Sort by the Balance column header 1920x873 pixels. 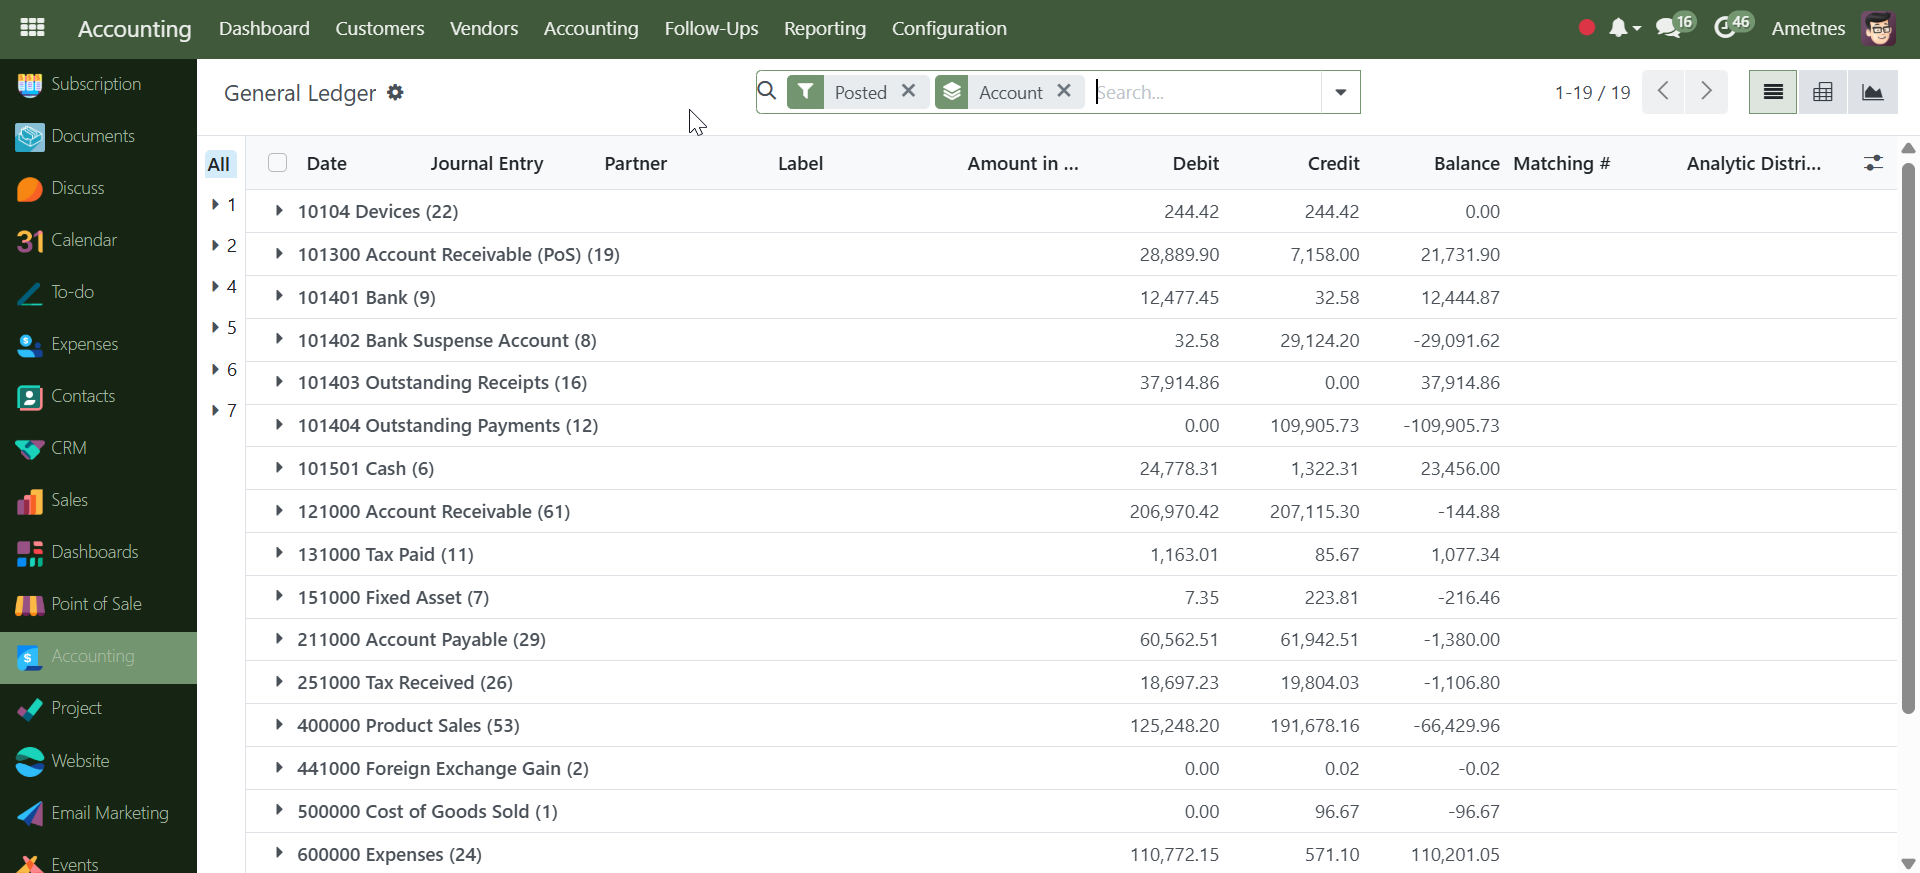(x=1466, y=163)
